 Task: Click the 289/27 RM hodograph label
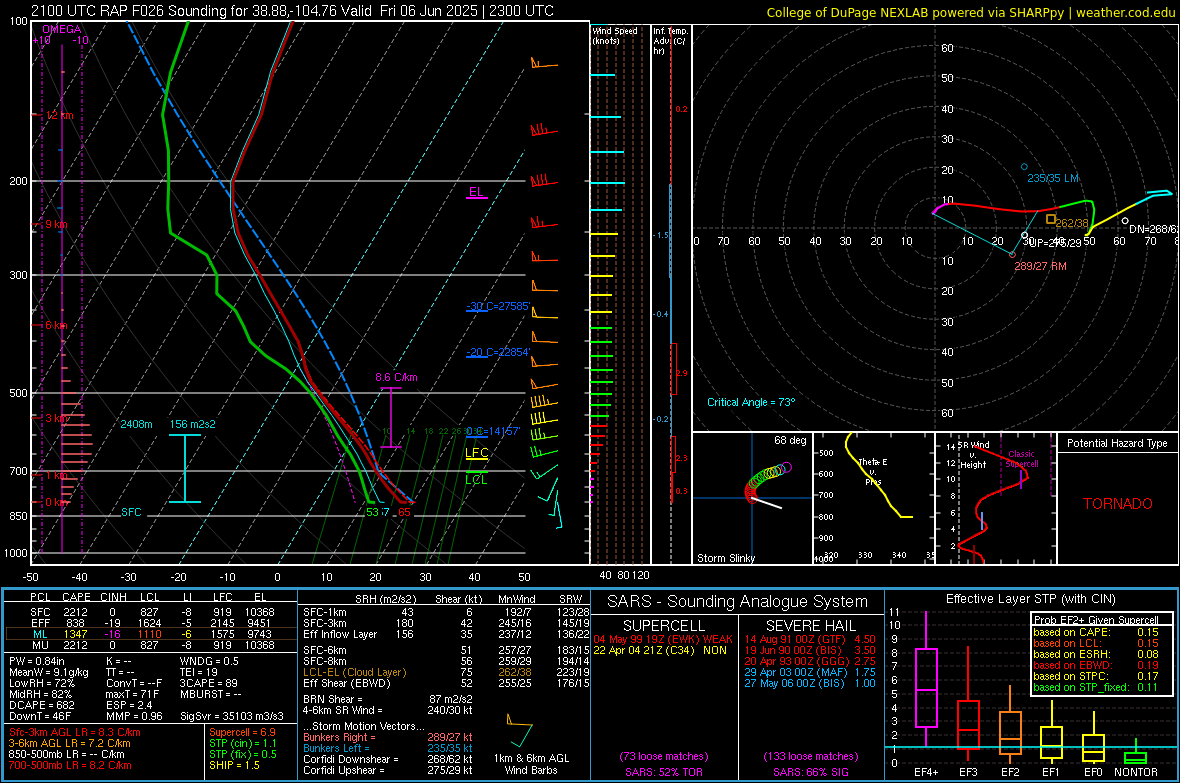[x=1040, y=266]
